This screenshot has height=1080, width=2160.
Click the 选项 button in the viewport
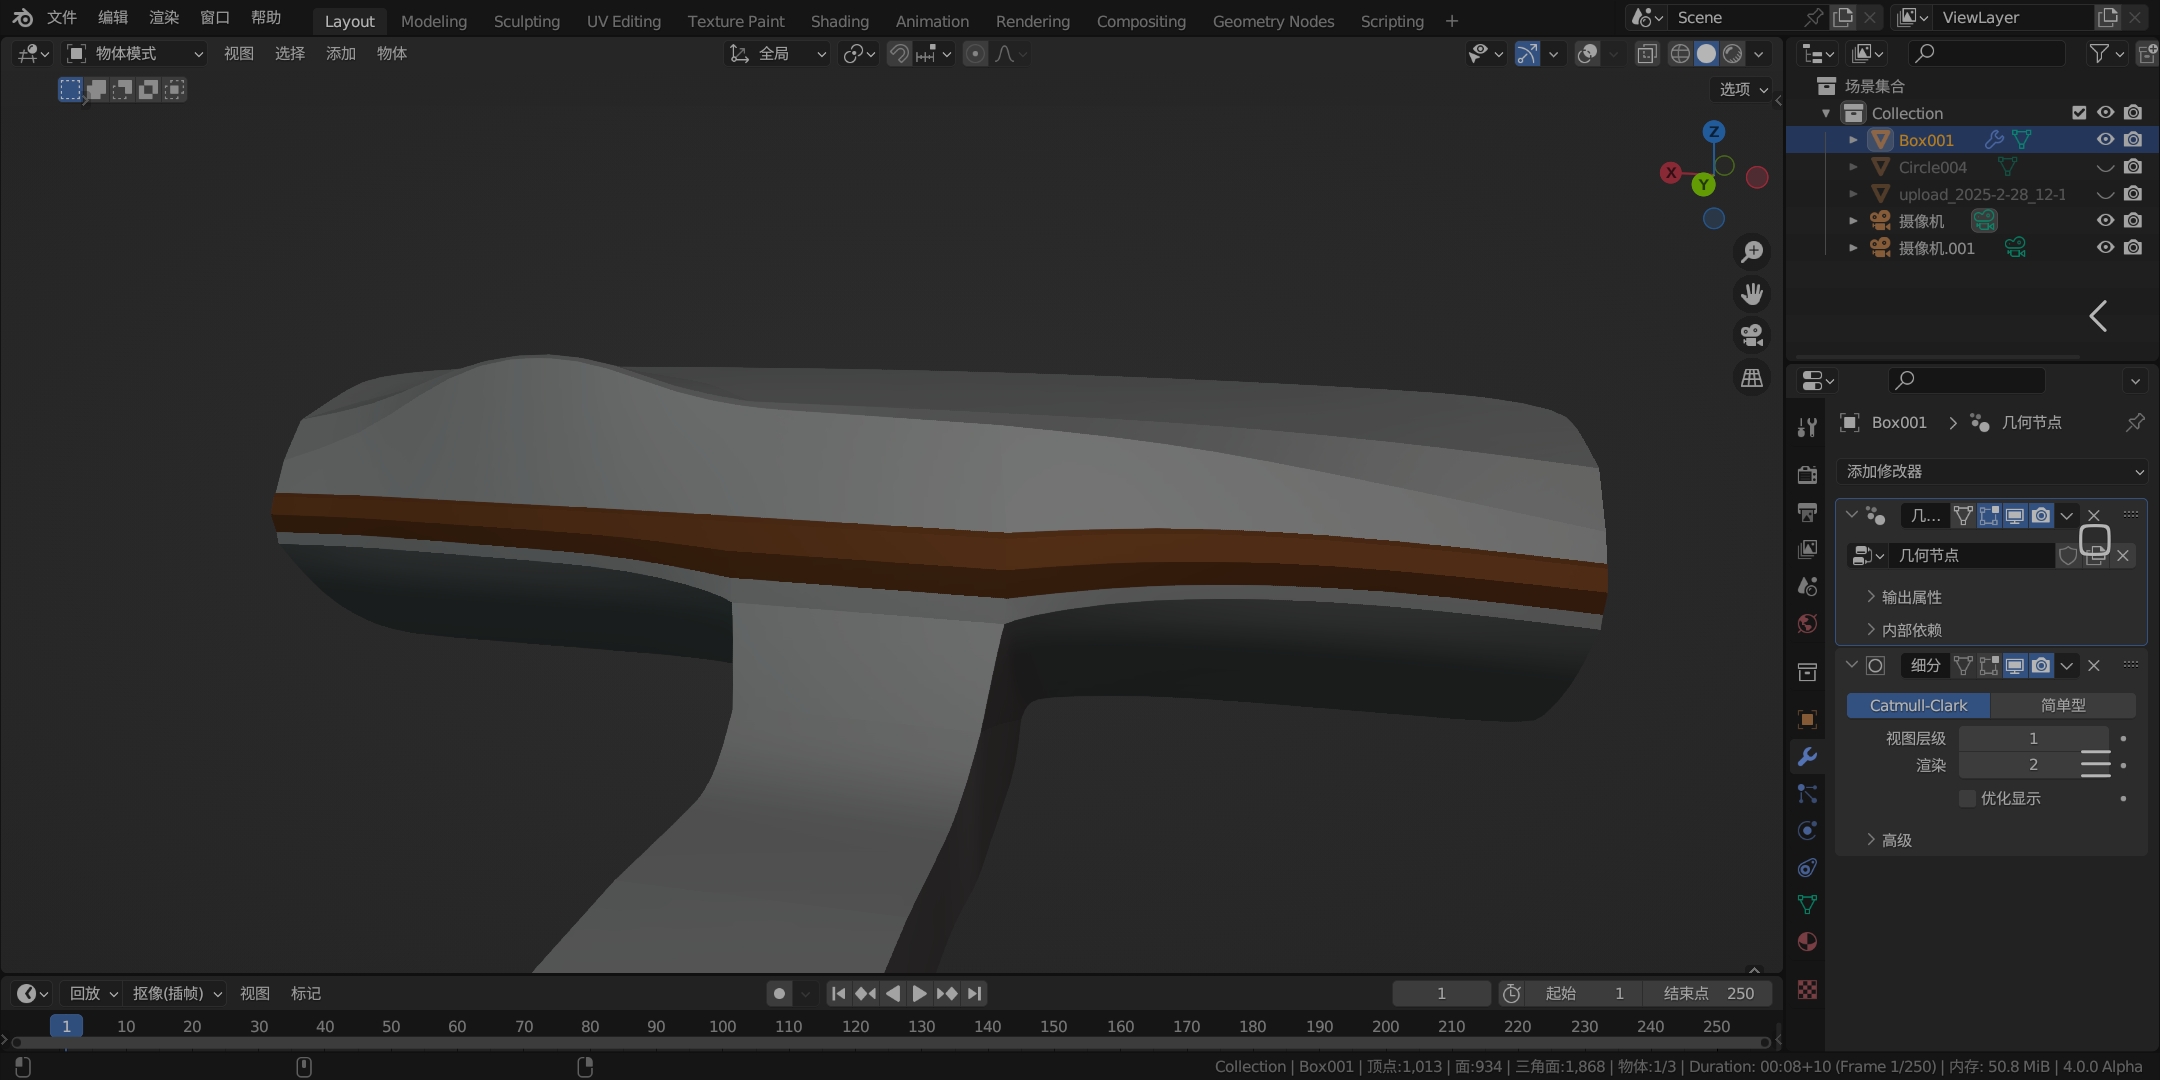pos(1742,89)
